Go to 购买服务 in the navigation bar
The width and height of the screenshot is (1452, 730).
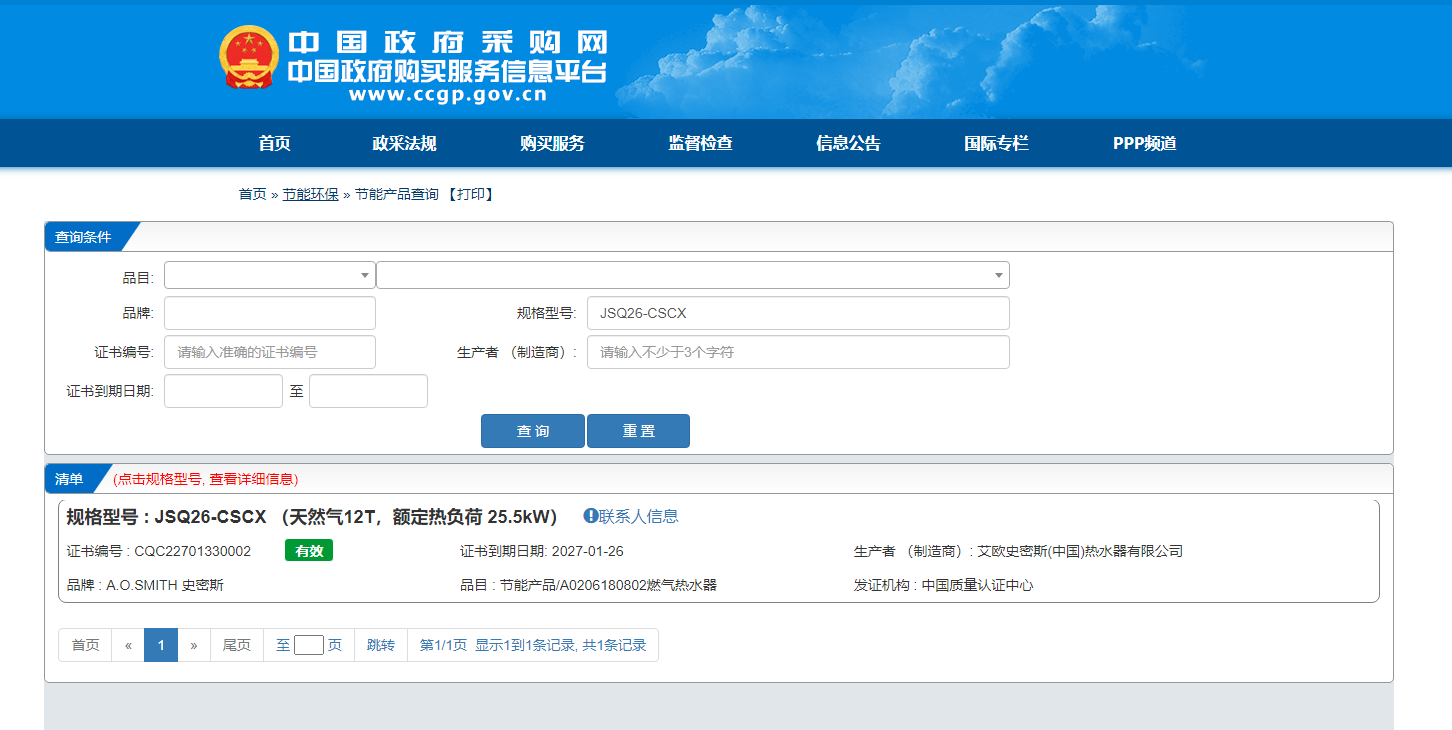pyautogui.click(x=552, y=143)
